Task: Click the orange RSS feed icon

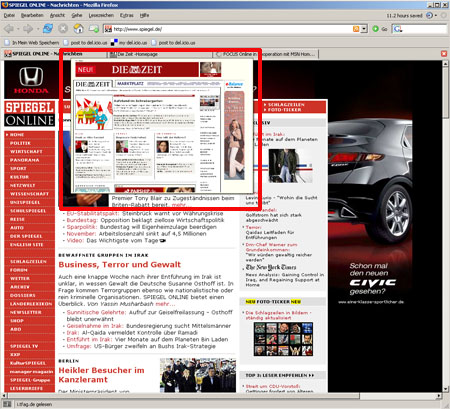Action: click(x=356, y=29)
